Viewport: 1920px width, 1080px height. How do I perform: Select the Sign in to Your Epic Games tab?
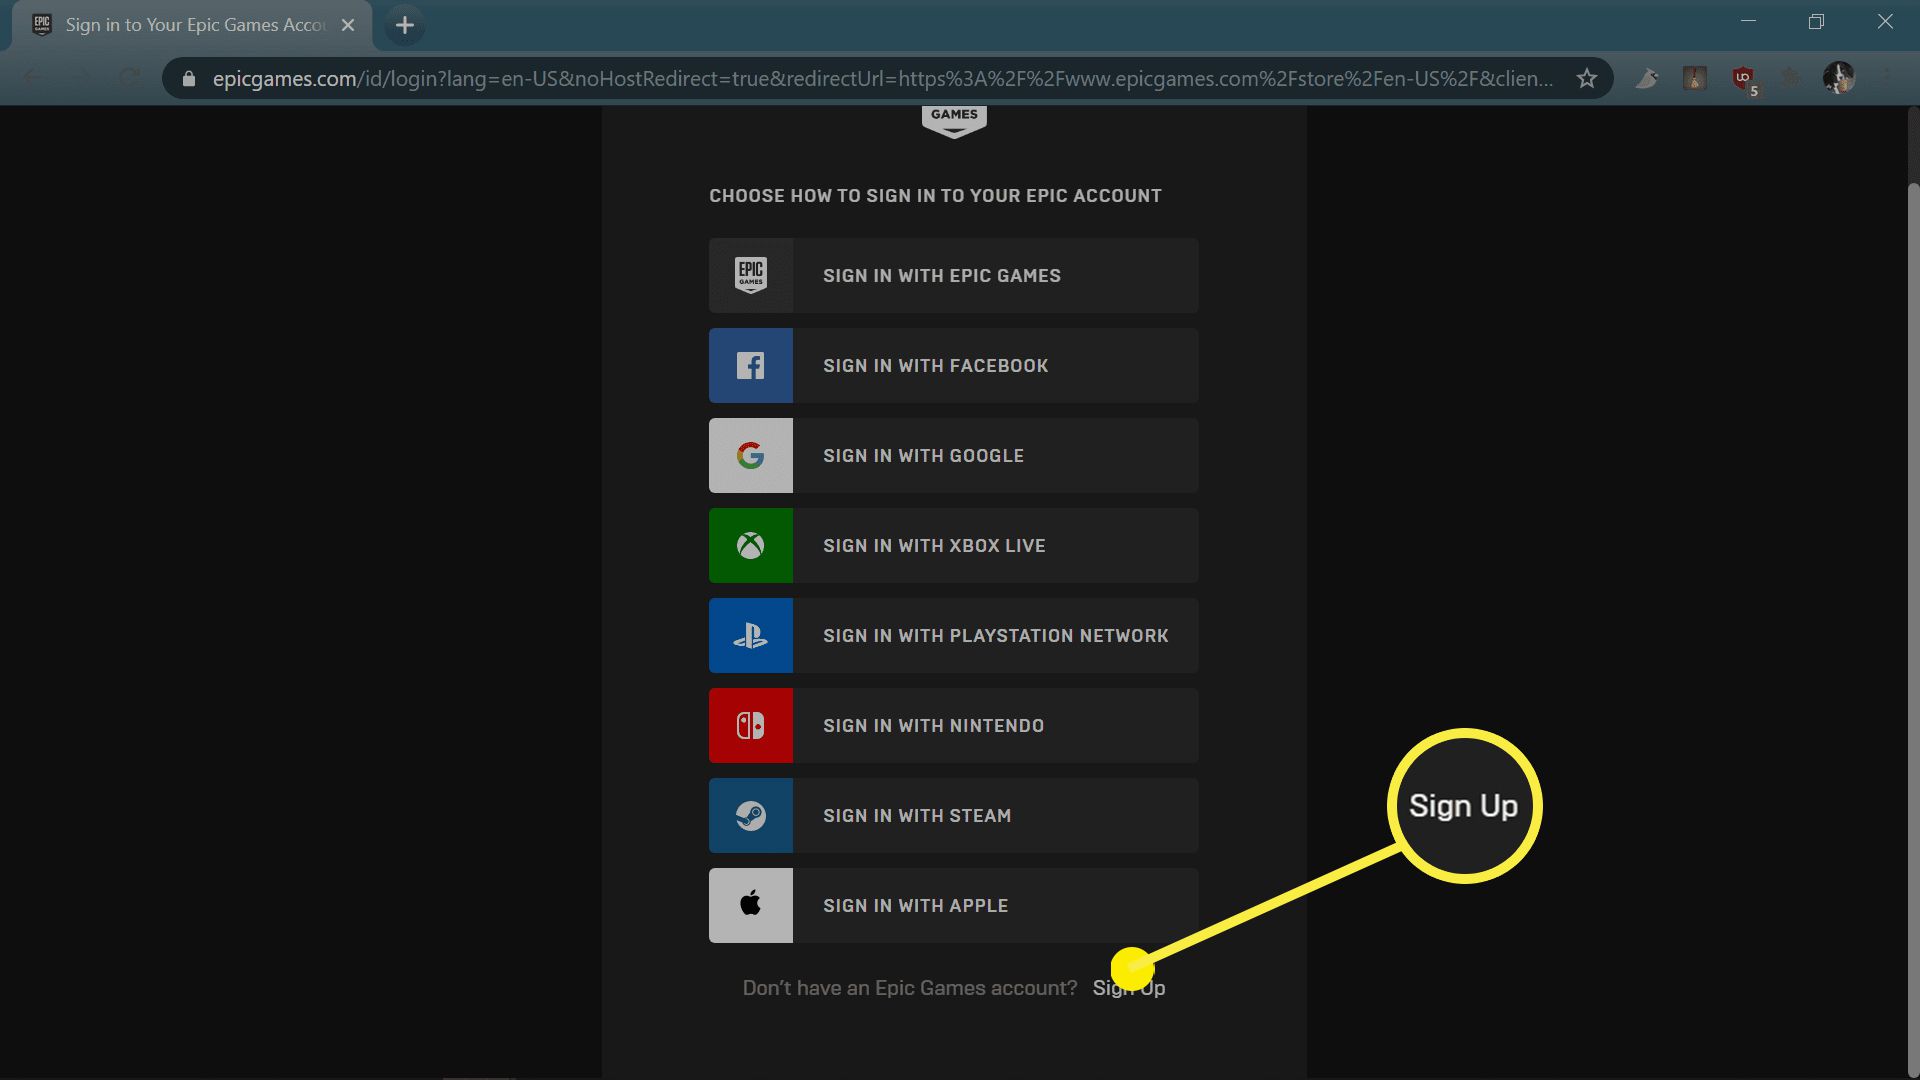pos(193,25)
